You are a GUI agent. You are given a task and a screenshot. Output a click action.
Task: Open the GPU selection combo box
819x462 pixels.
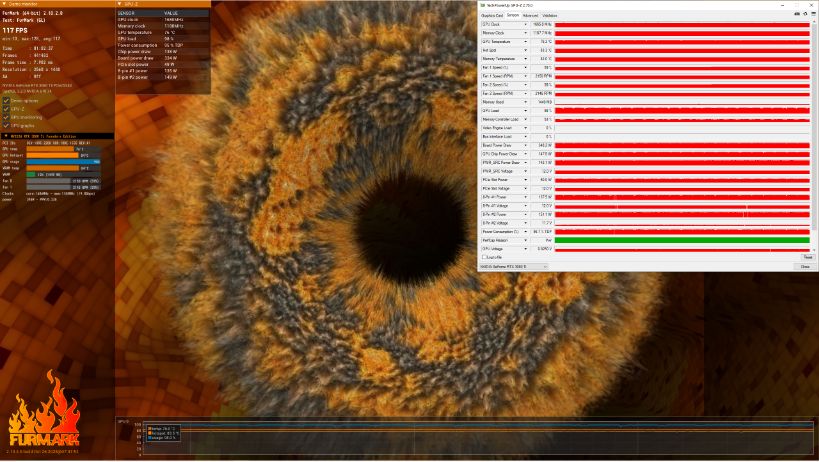pos(513,267)
